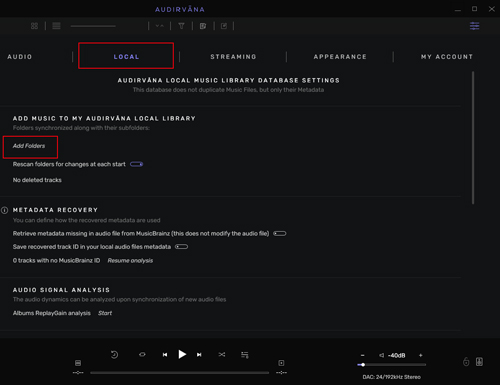Click the edit pencil-square toolbar icon

click(x=224, y=26)
